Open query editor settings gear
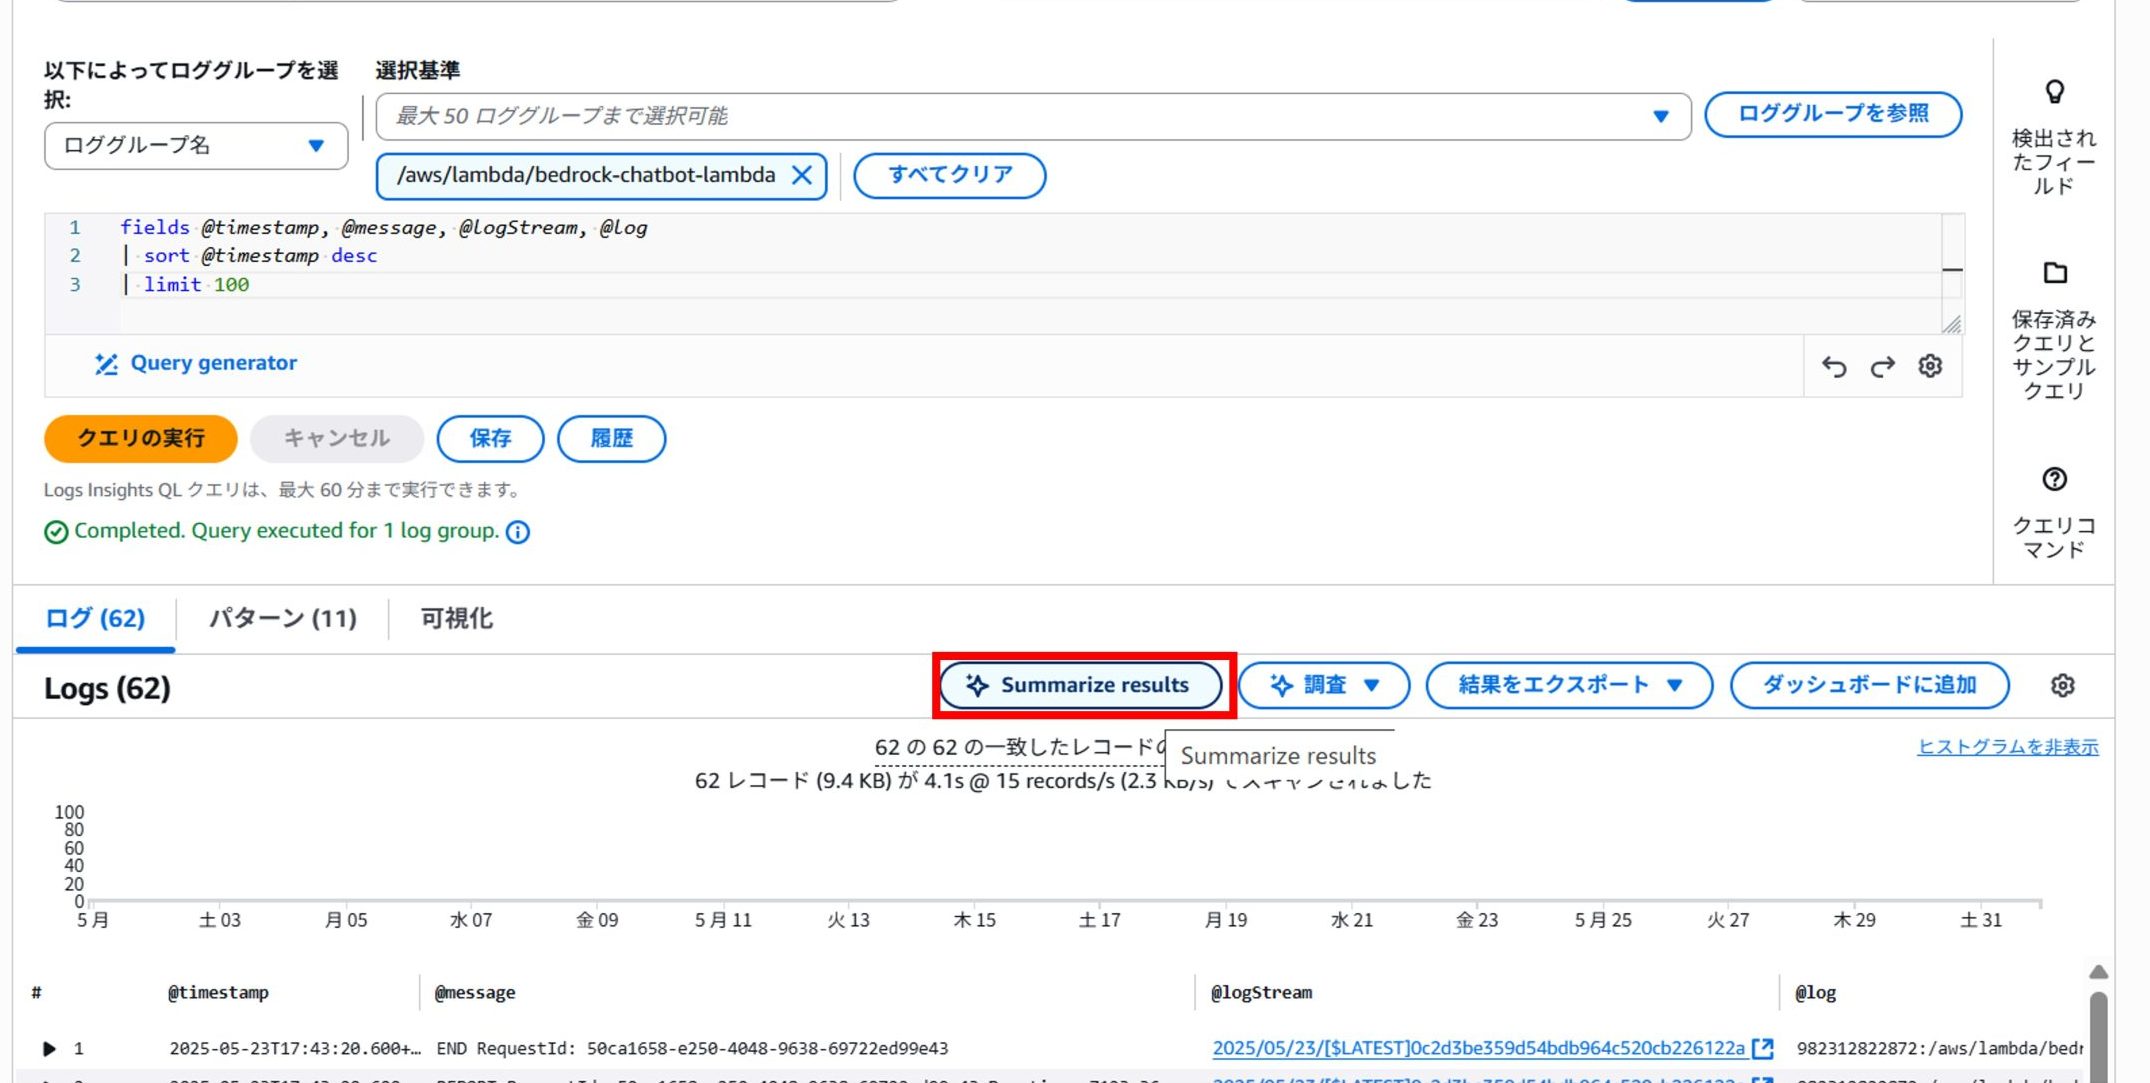This screenshot has width=2150, height=1083. click(1930, 366)
